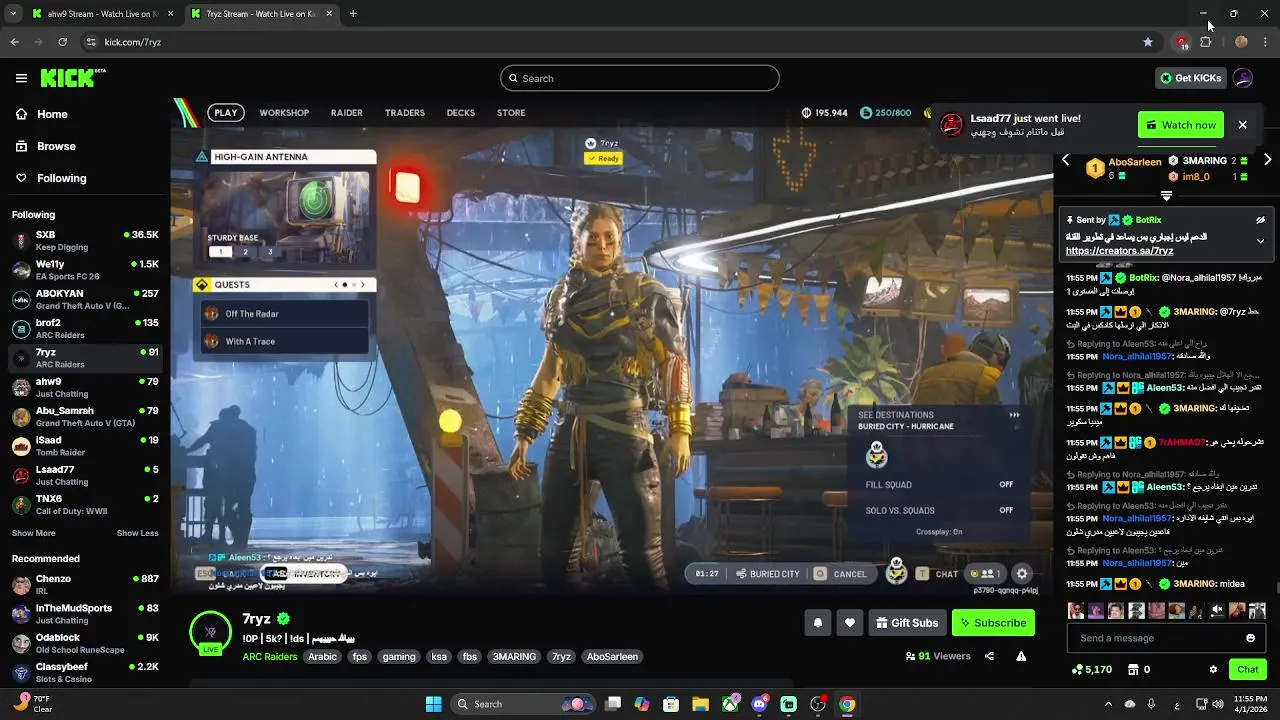The height and width of the screenshot is (720, 1280).
Task: Select ABOKYAN channel in Following
Action: (x=84, y=299)
